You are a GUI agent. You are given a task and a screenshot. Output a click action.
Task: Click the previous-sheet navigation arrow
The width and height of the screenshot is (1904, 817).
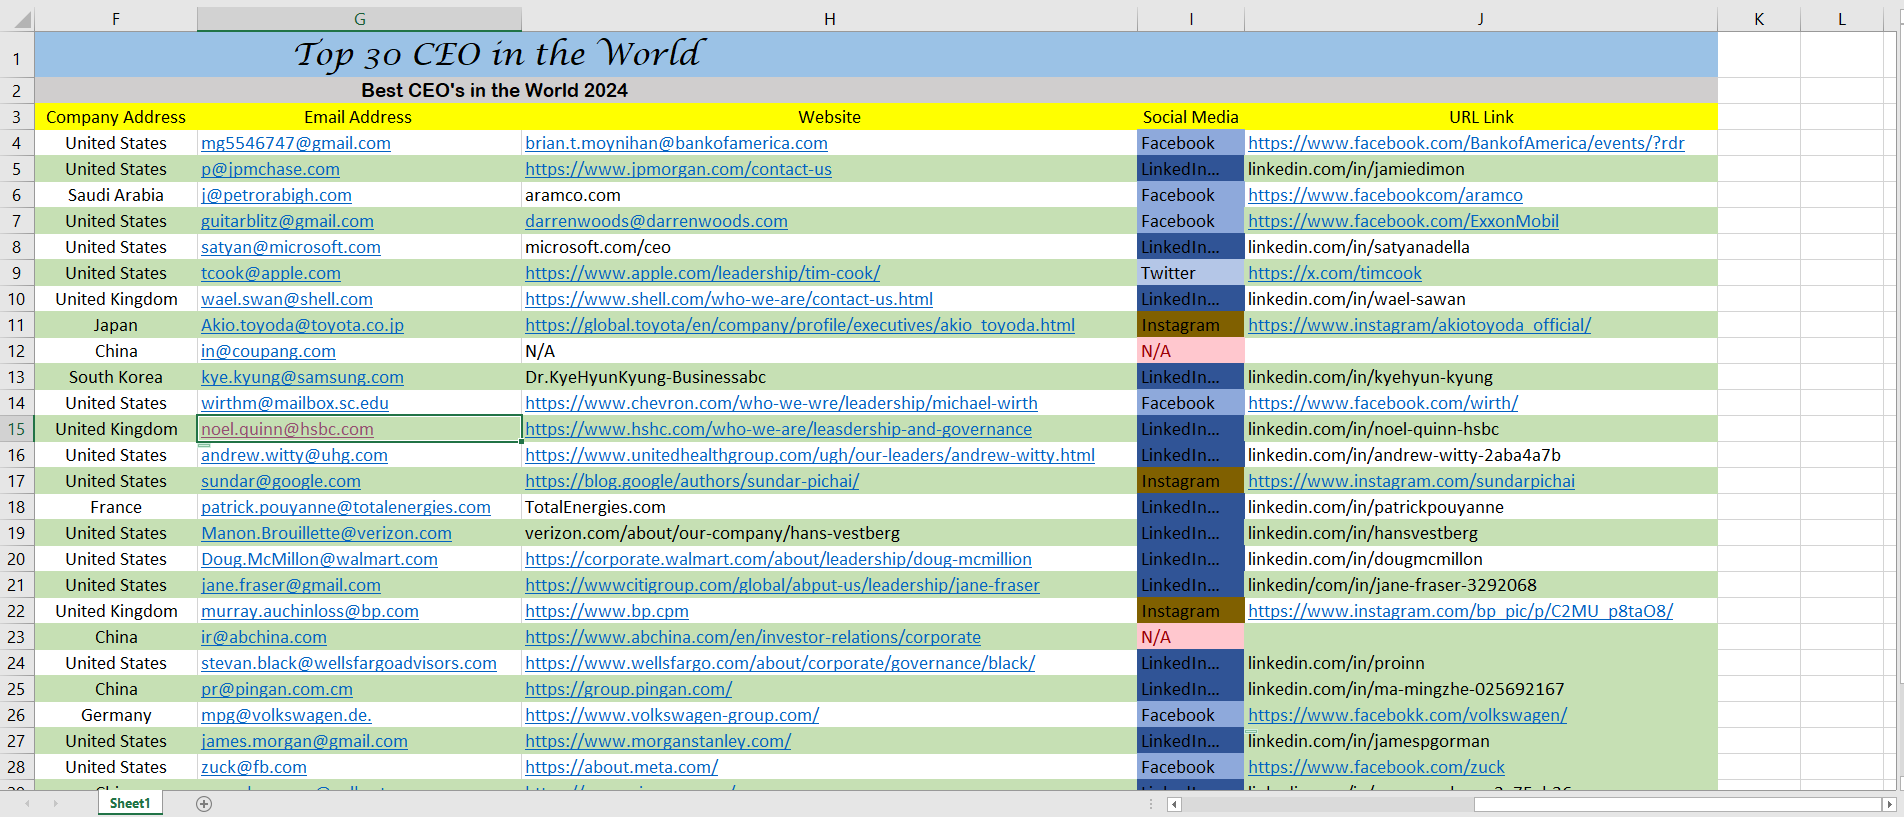[x=27, y=804]
